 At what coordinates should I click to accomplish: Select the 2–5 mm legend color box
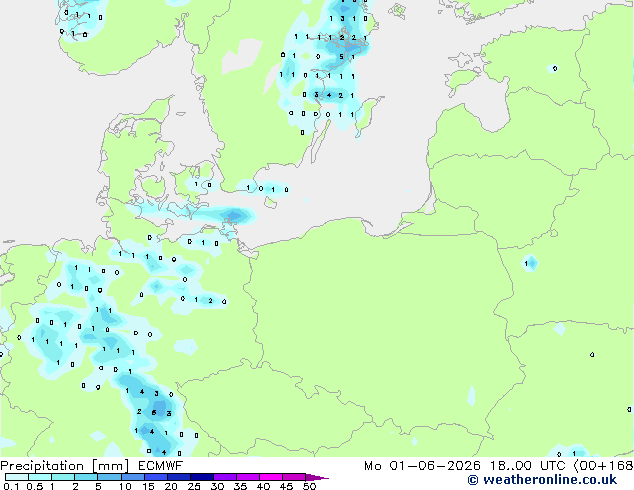(x=86, y=477)
